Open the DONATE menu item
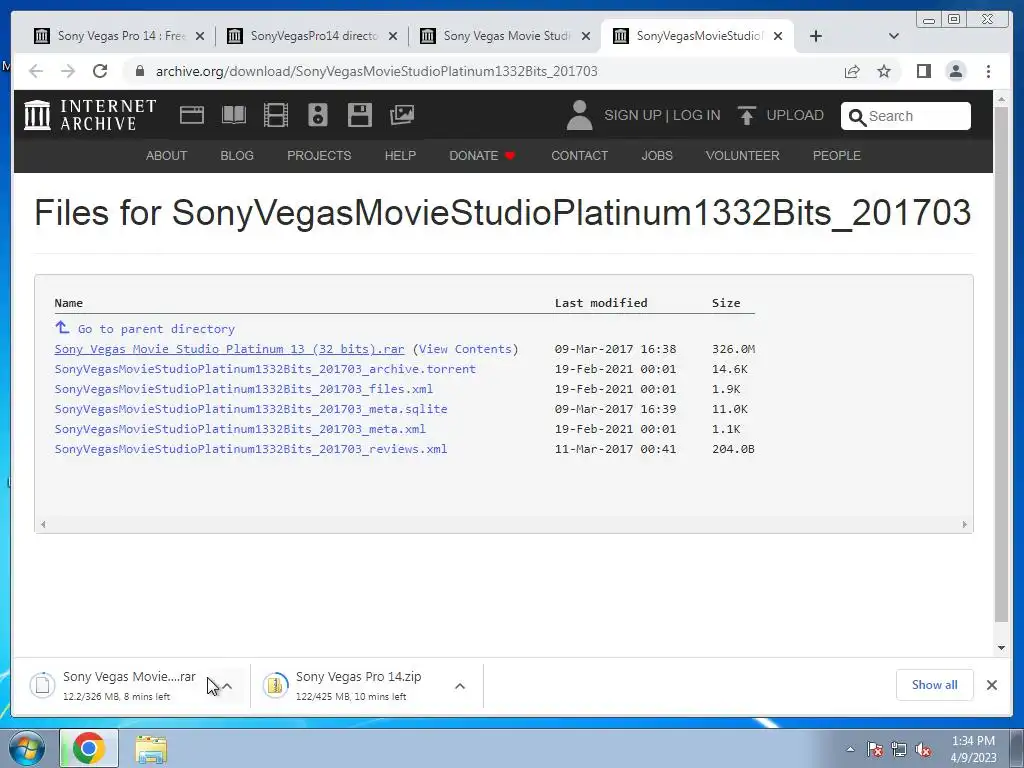 483,155
